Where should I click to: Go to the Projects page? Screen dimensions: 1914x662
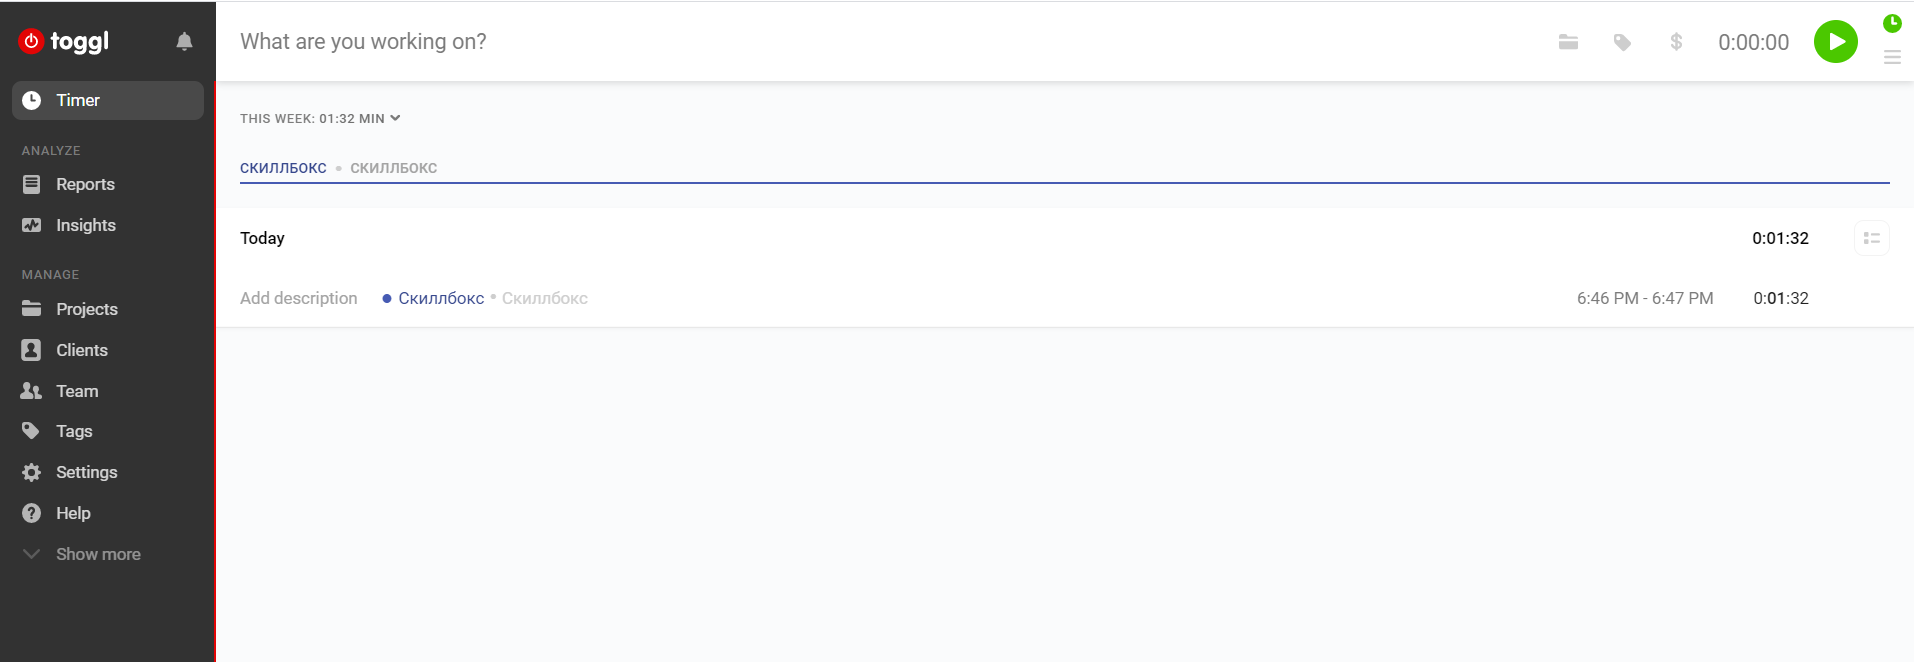(87, 309)
